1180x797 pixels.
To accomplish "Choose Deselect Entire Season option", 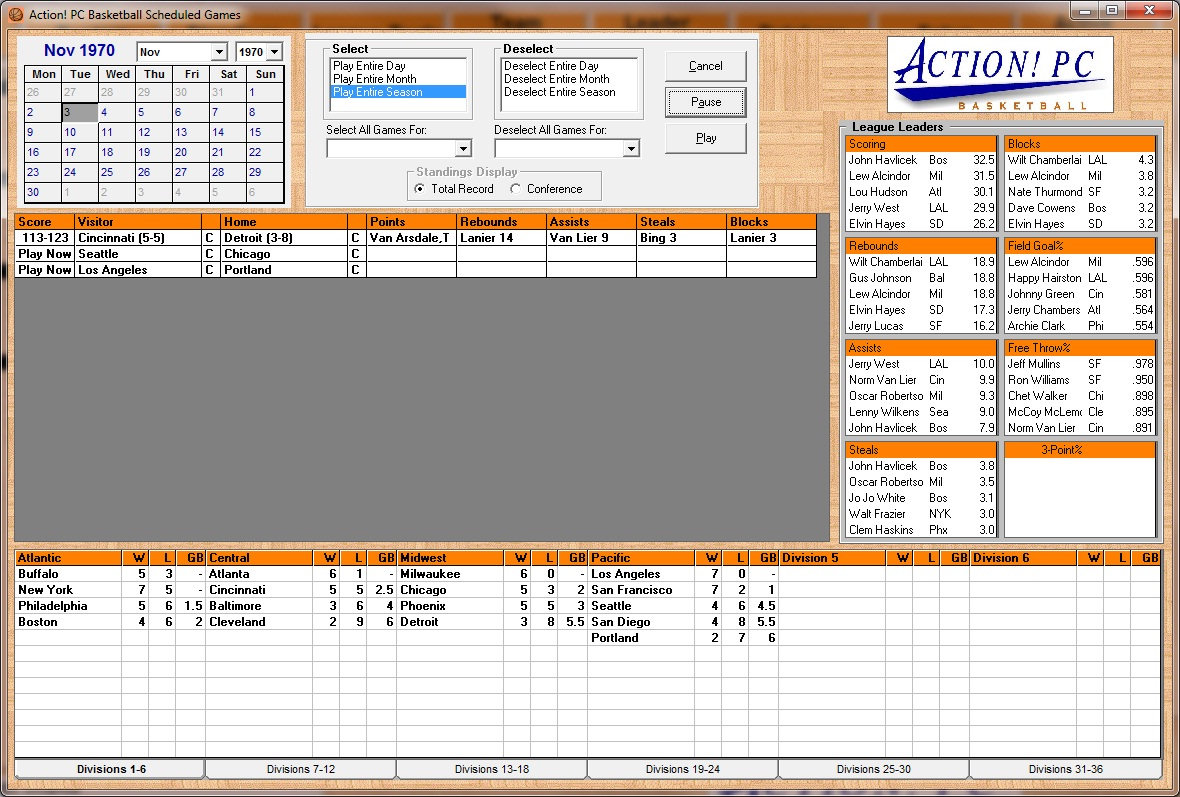I will click(559, 92).
